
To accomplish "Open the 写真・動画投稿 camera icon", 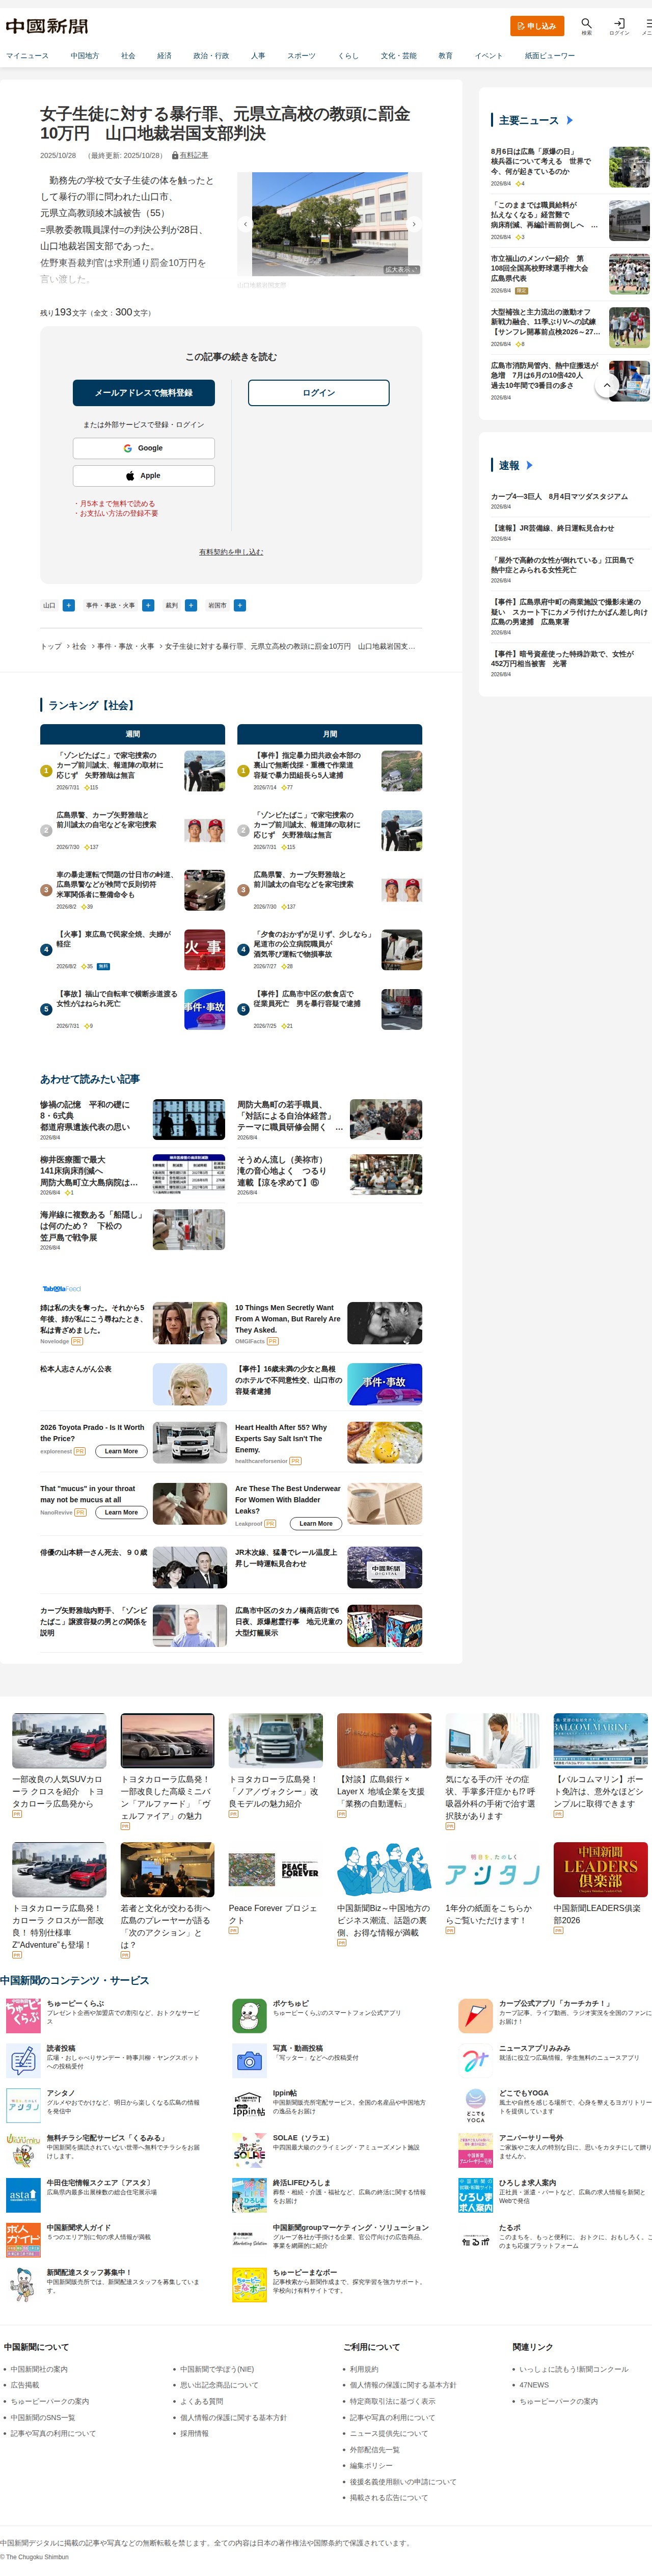I will [x=249, y=2061].
